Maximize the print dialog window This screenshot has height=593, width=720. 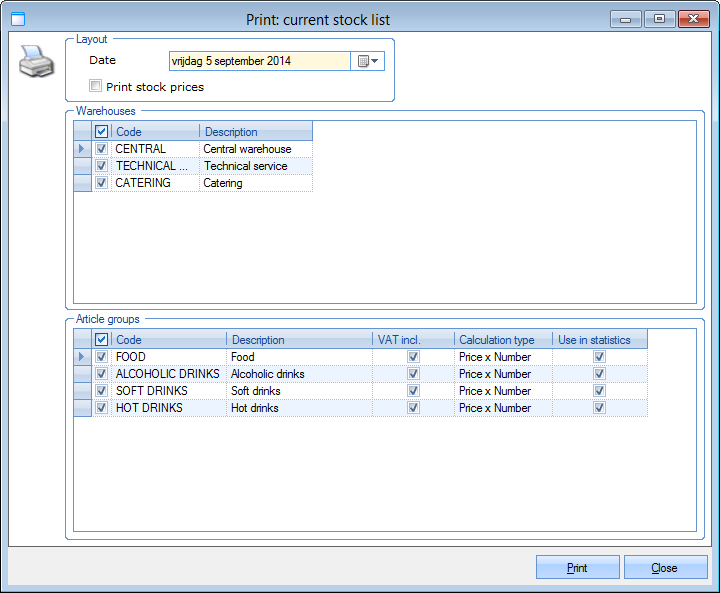(659, 18)
